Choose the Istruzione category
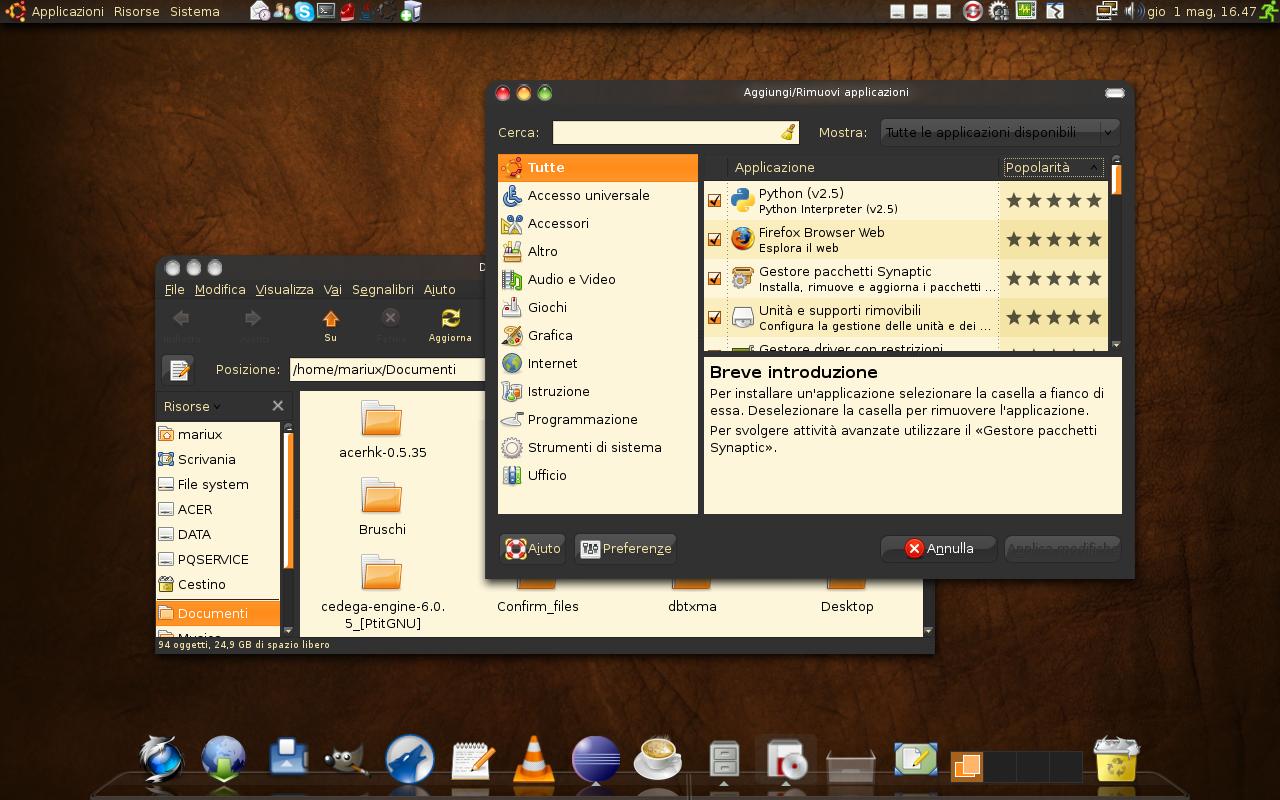1280x800 pixels. pos(598,391)
